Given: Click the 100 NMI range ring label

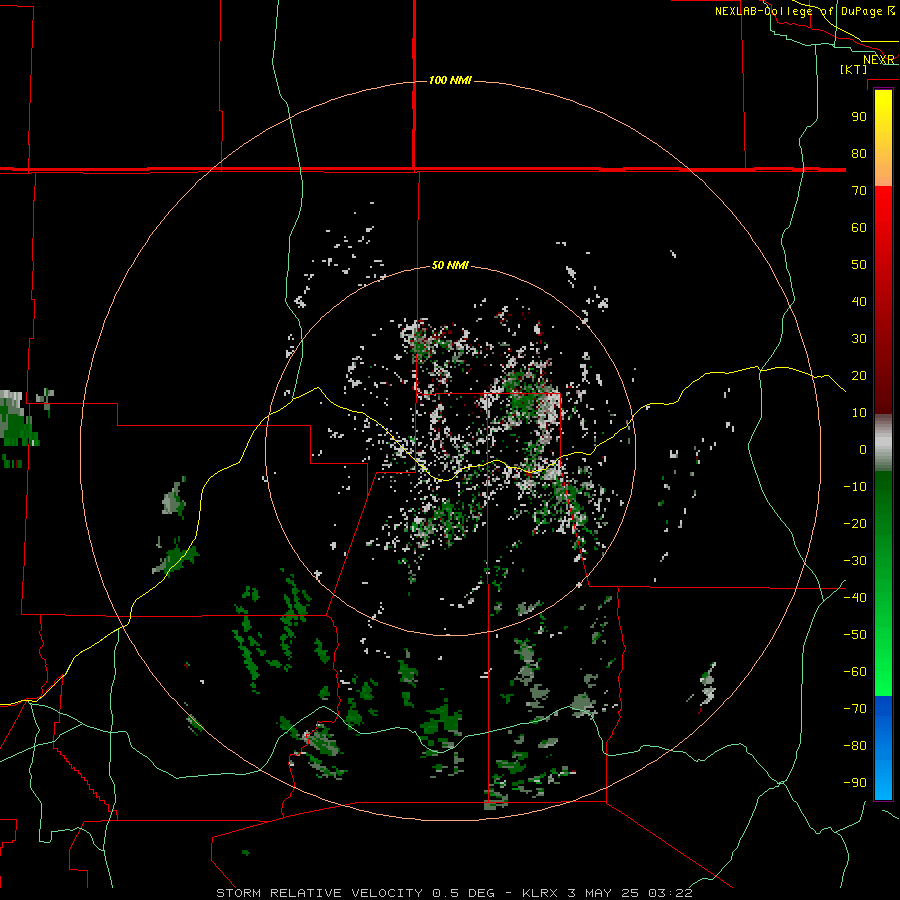Looking at the screenshot, I should pos(450,80).
